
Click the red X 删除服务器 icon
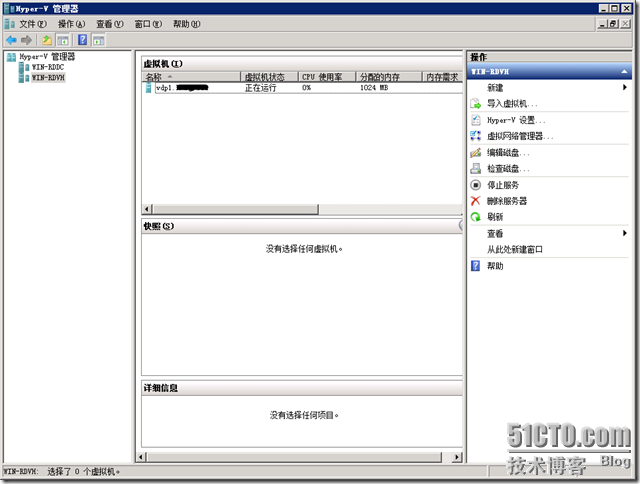click(x=476, y=201)
